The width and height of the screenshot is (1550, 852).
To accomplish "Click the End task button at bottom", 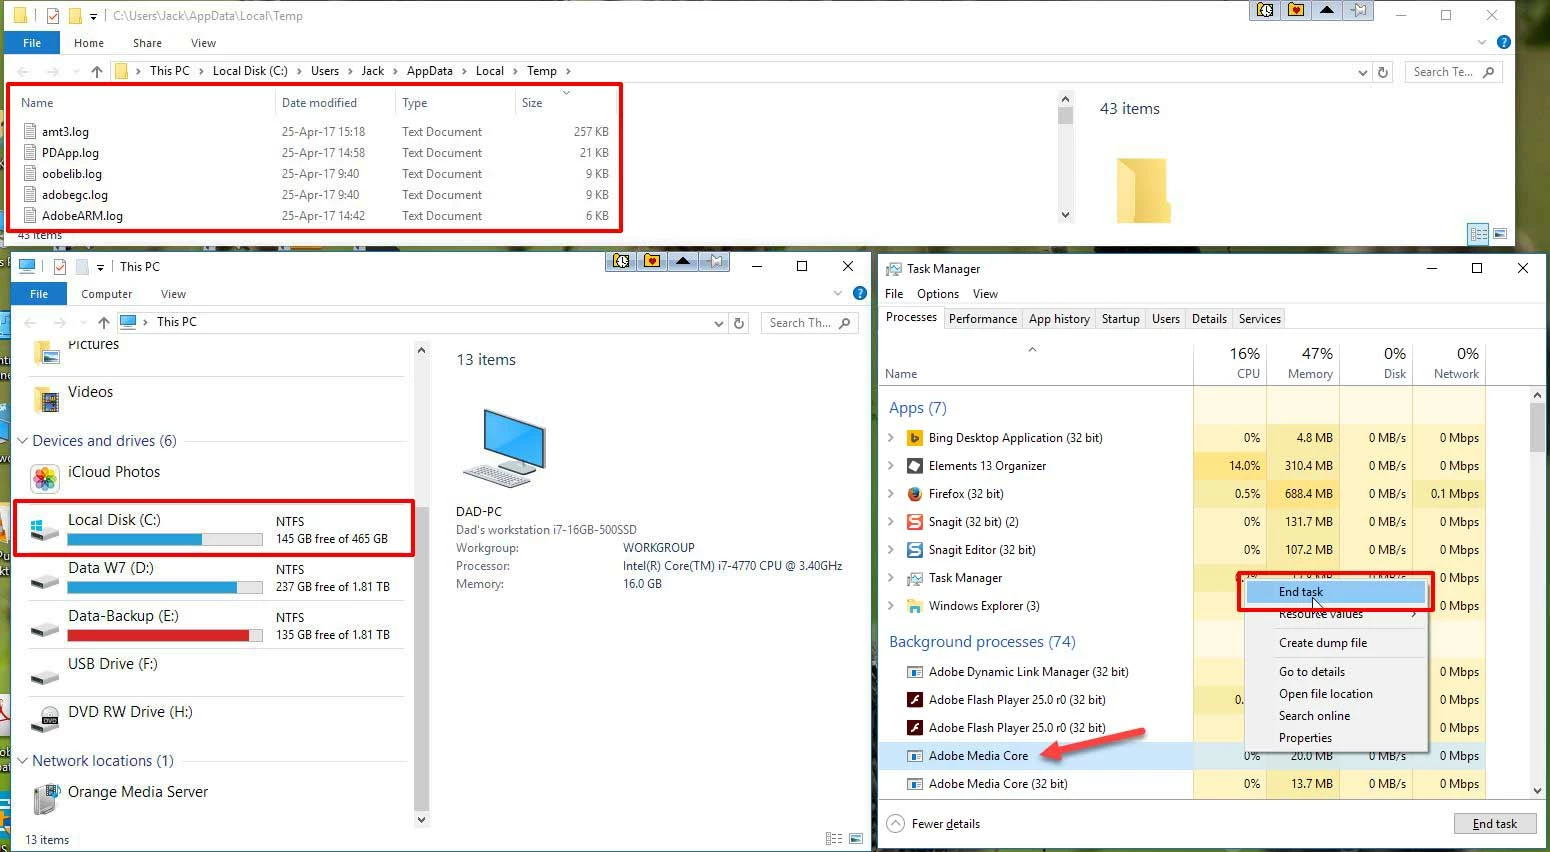I will pyautogui.click(x=1494, y=824).
